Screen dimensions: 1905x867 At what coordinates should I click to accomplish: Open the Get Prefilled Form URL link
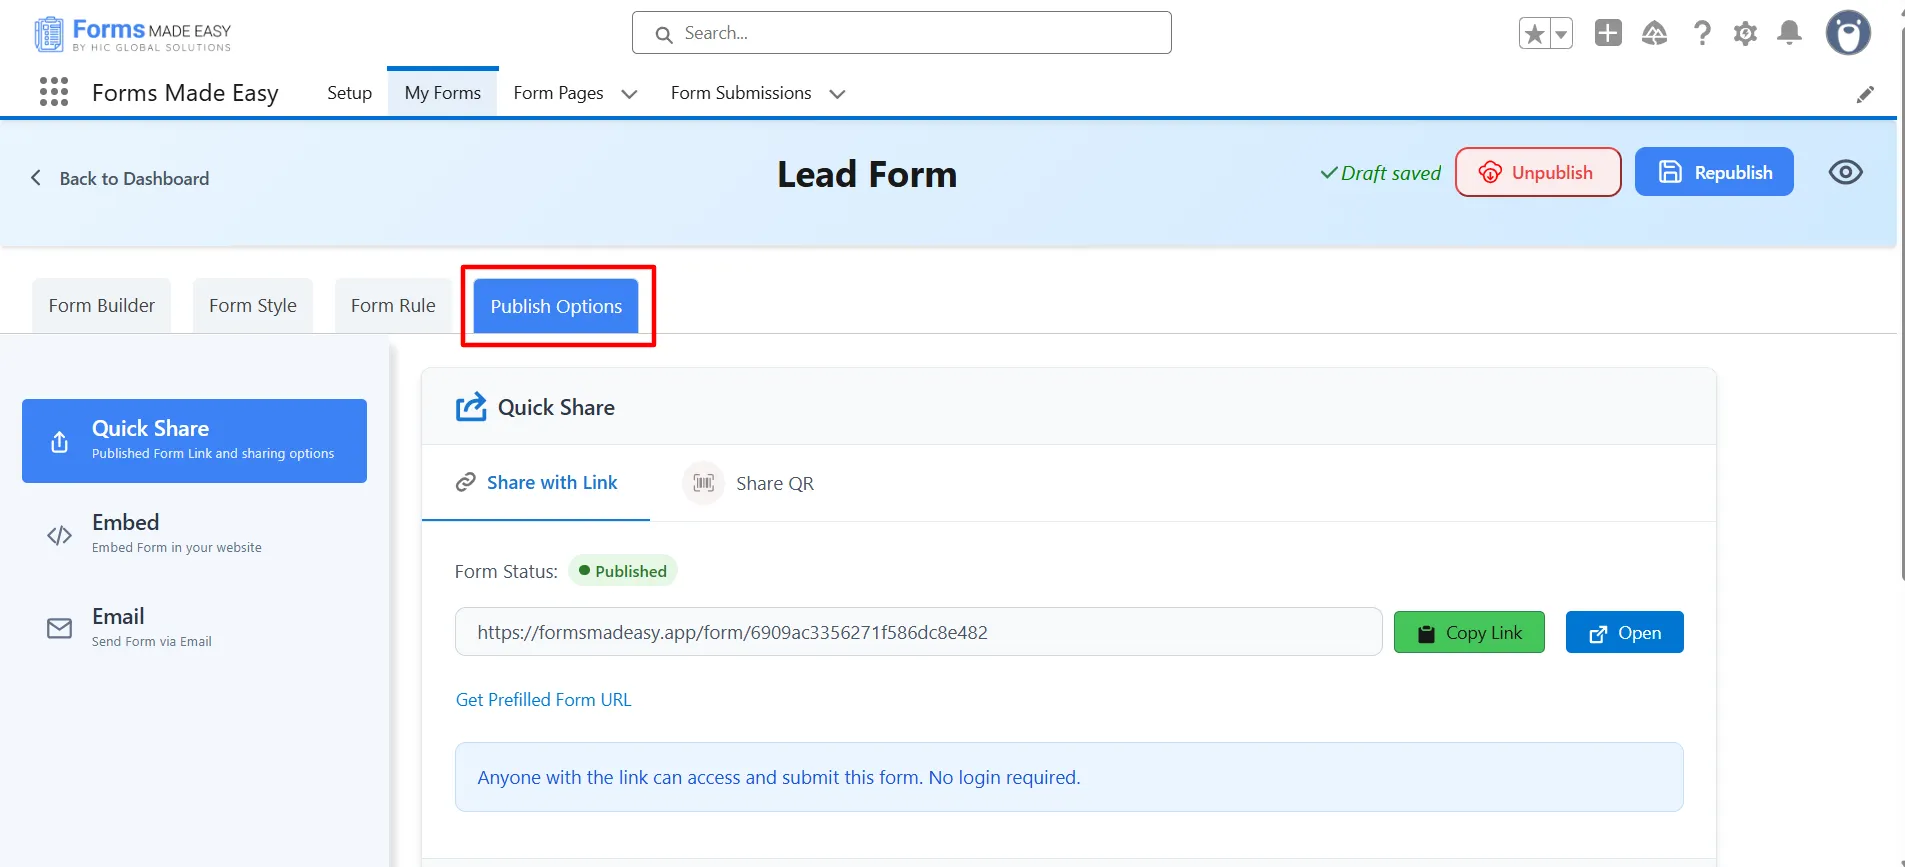coord(543,700)
